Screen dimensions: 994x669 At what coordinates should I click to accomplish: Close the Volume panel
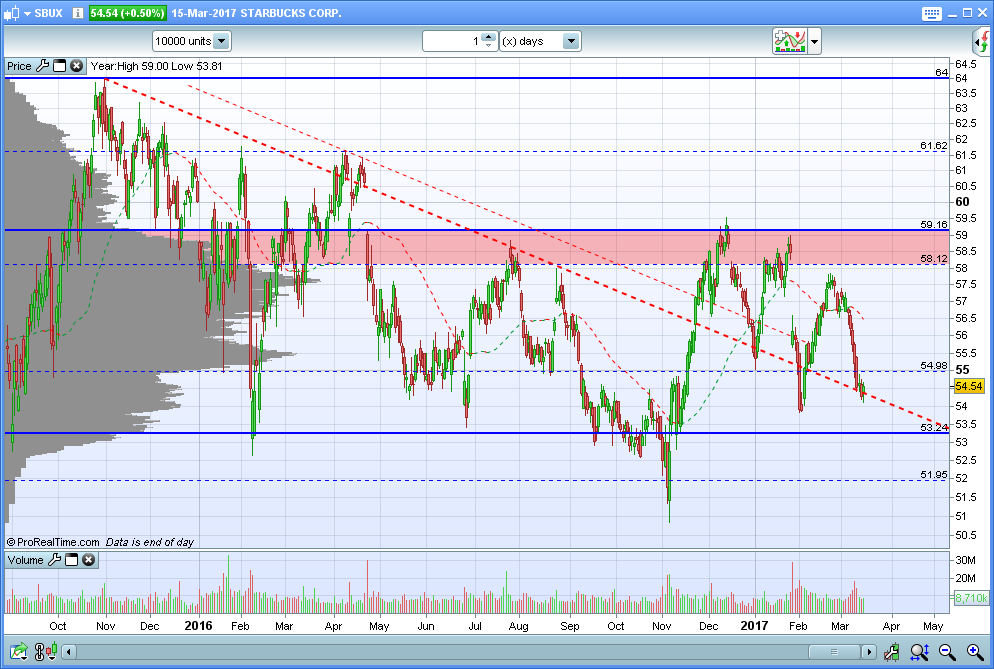[x=88, y=560]
